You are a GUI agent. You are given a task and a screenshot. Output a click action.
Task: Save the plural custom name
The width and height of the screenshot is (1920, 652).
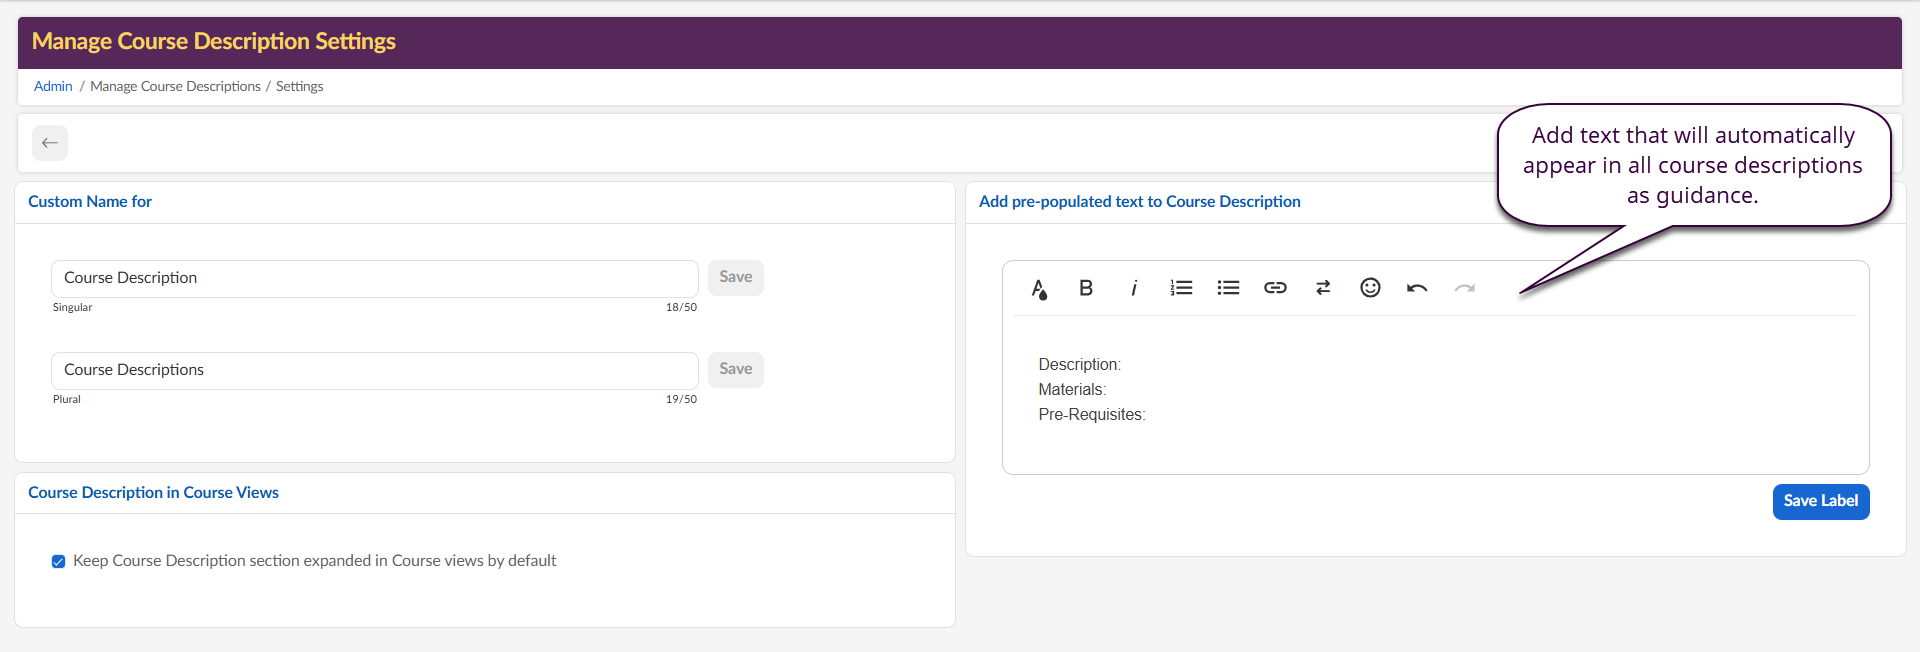735,369
